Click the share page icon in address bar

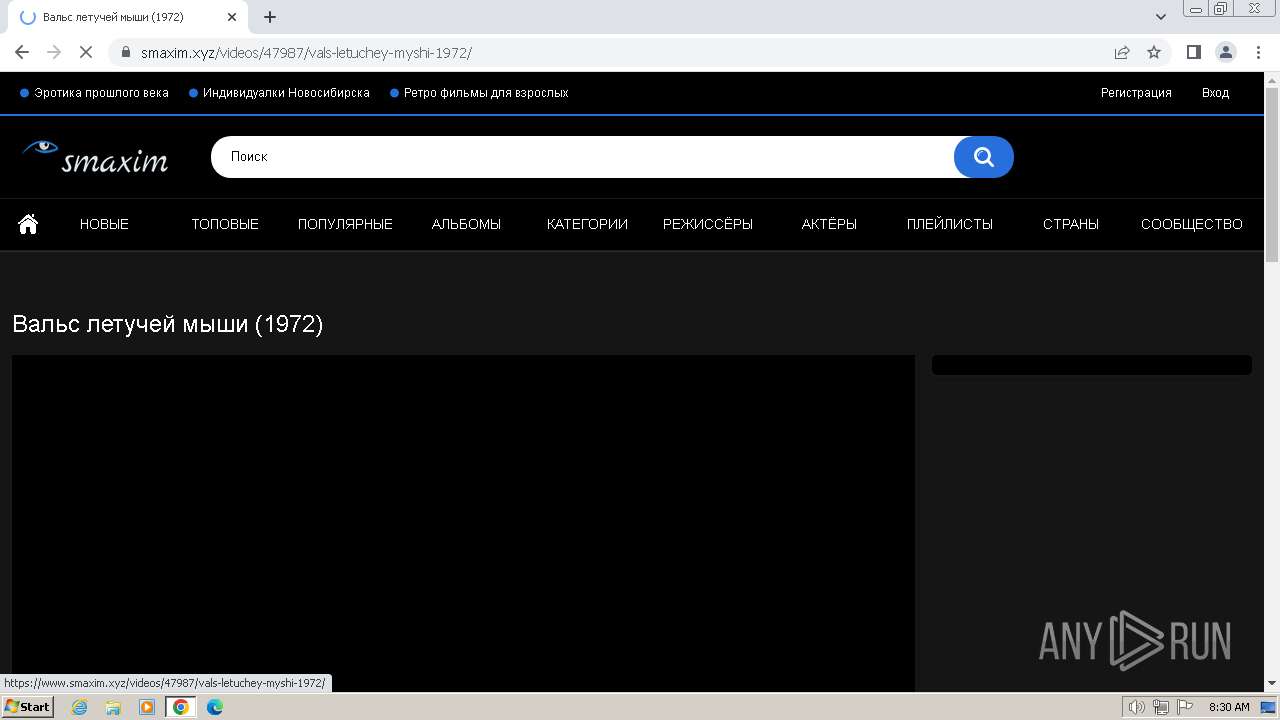pyautogui.click(x=1122, y=52)
